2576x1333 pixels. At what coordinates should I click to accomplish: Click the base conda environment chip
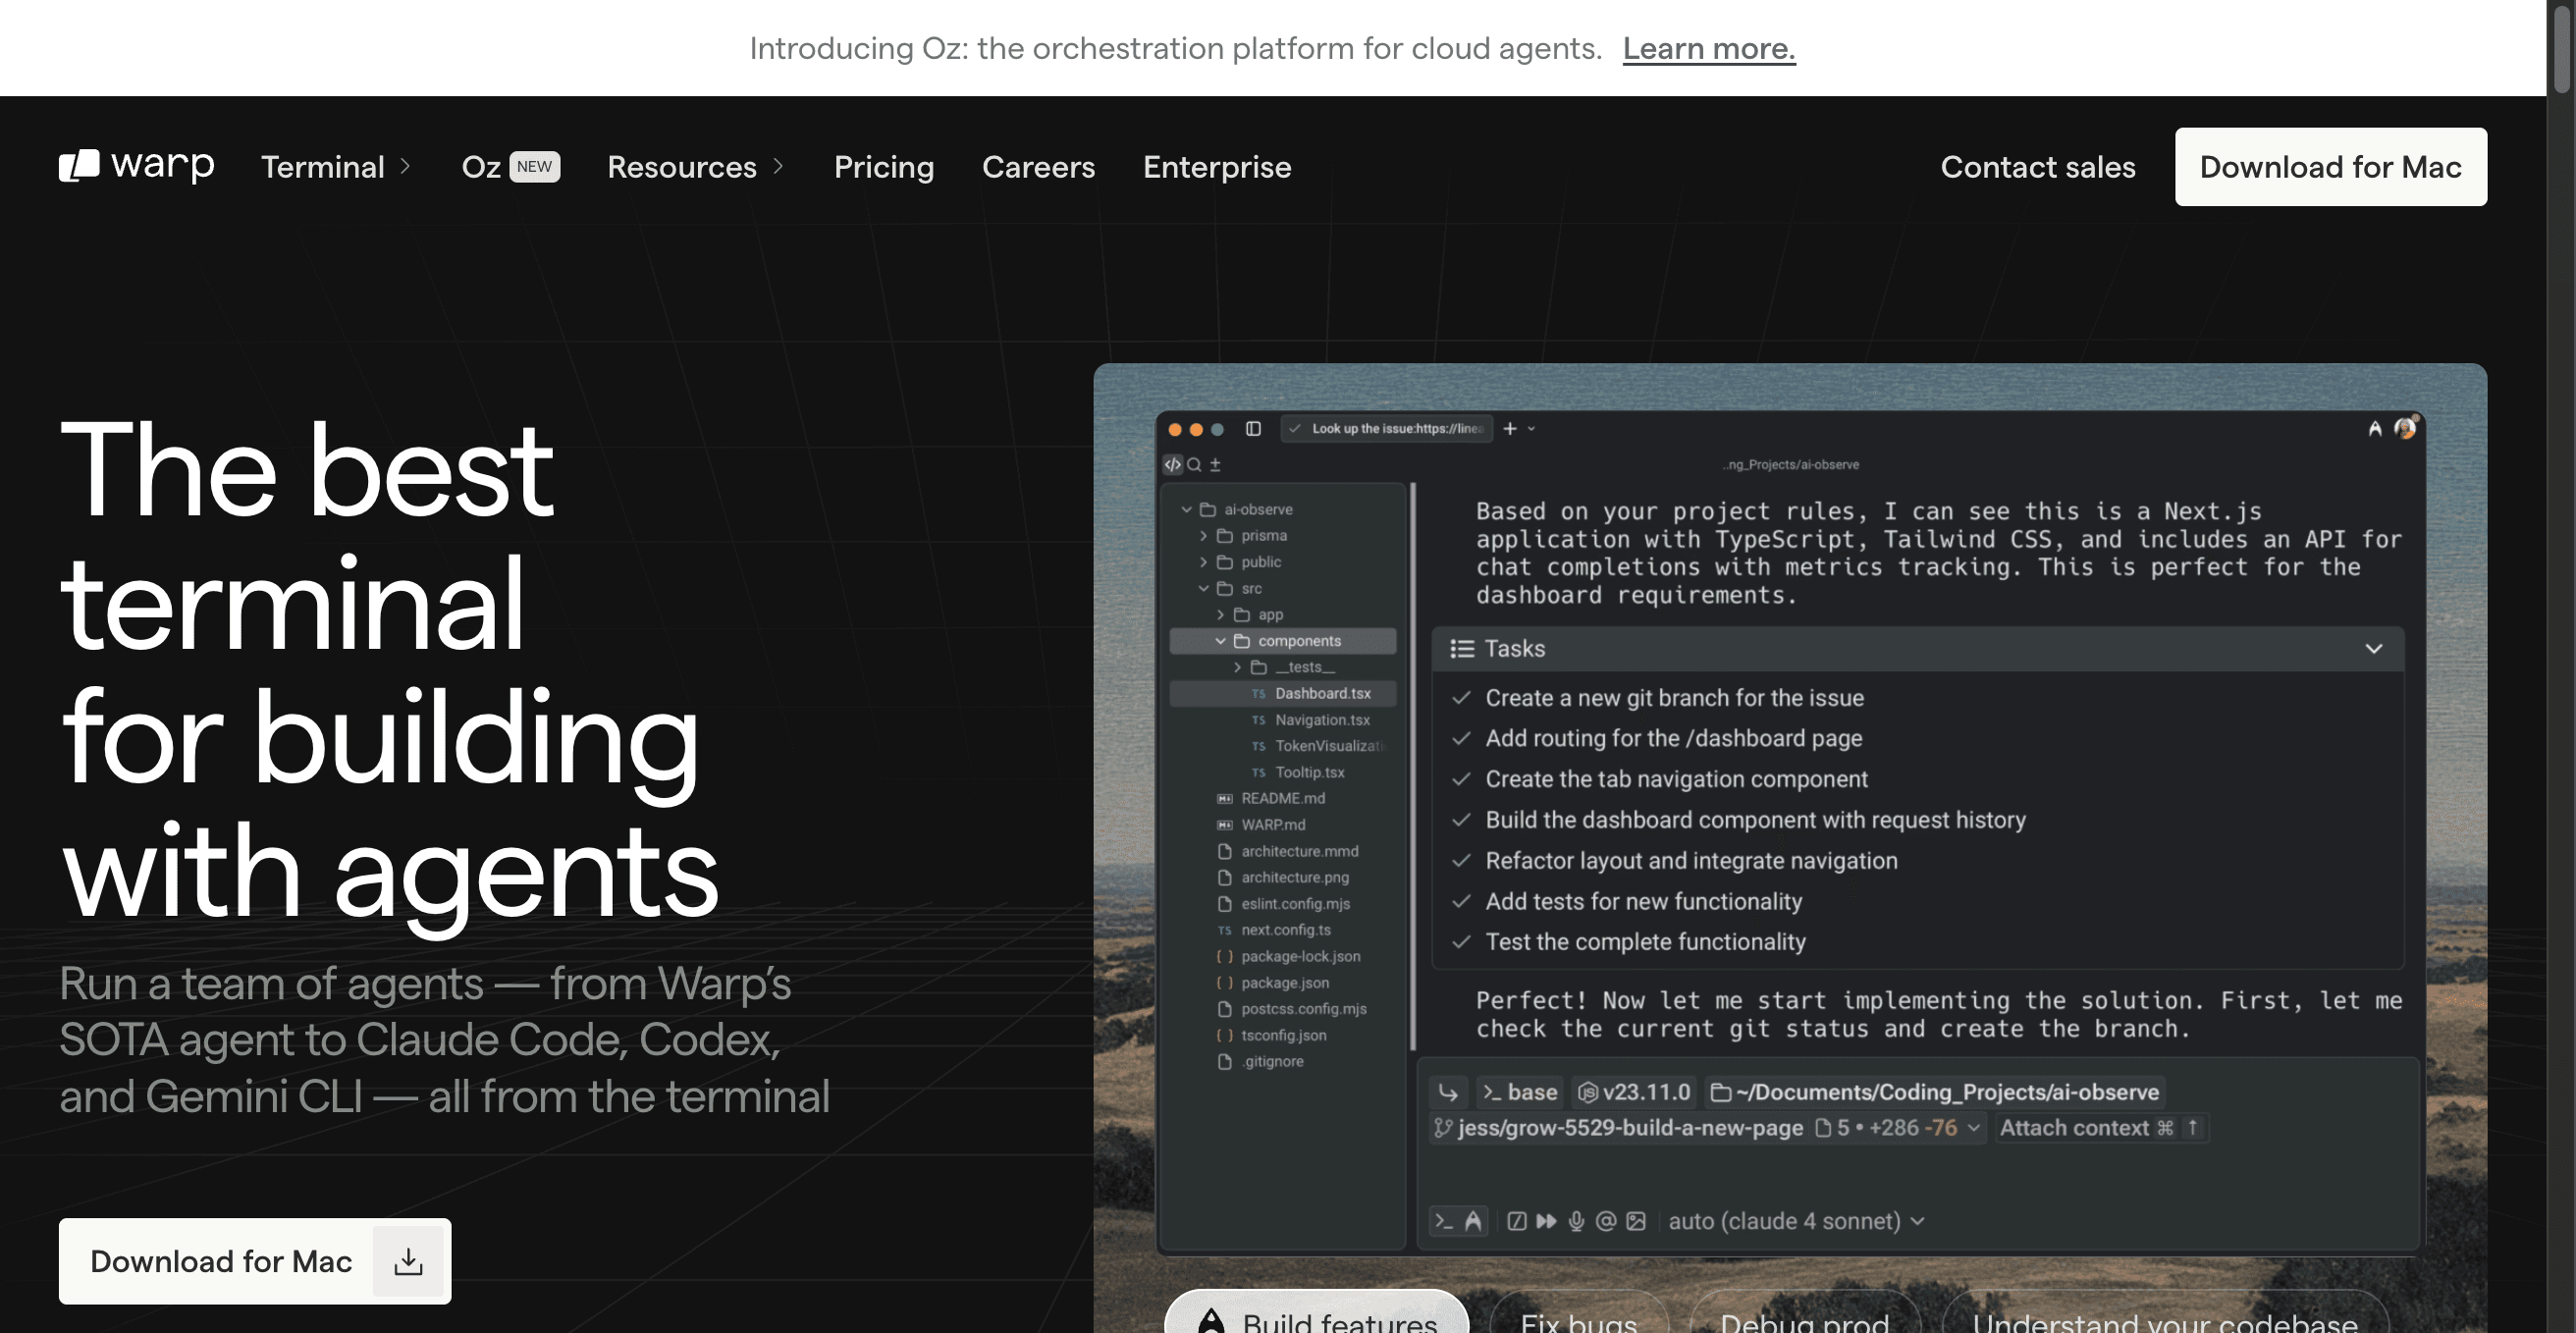point(1519,1092)
